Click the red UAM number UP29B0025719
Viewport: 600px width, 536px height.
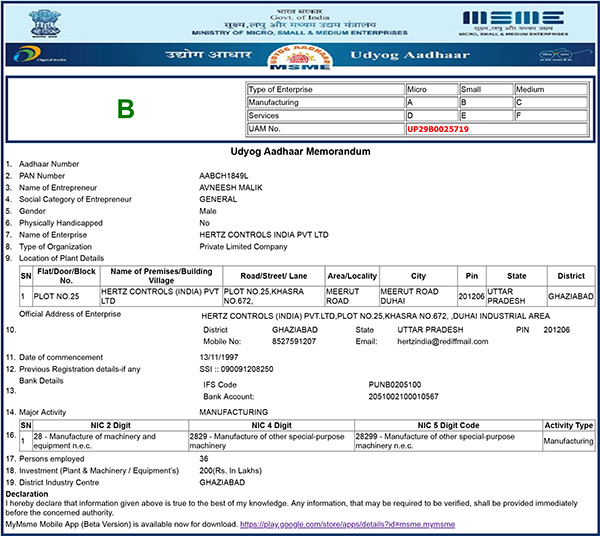(x=438, y=129)
